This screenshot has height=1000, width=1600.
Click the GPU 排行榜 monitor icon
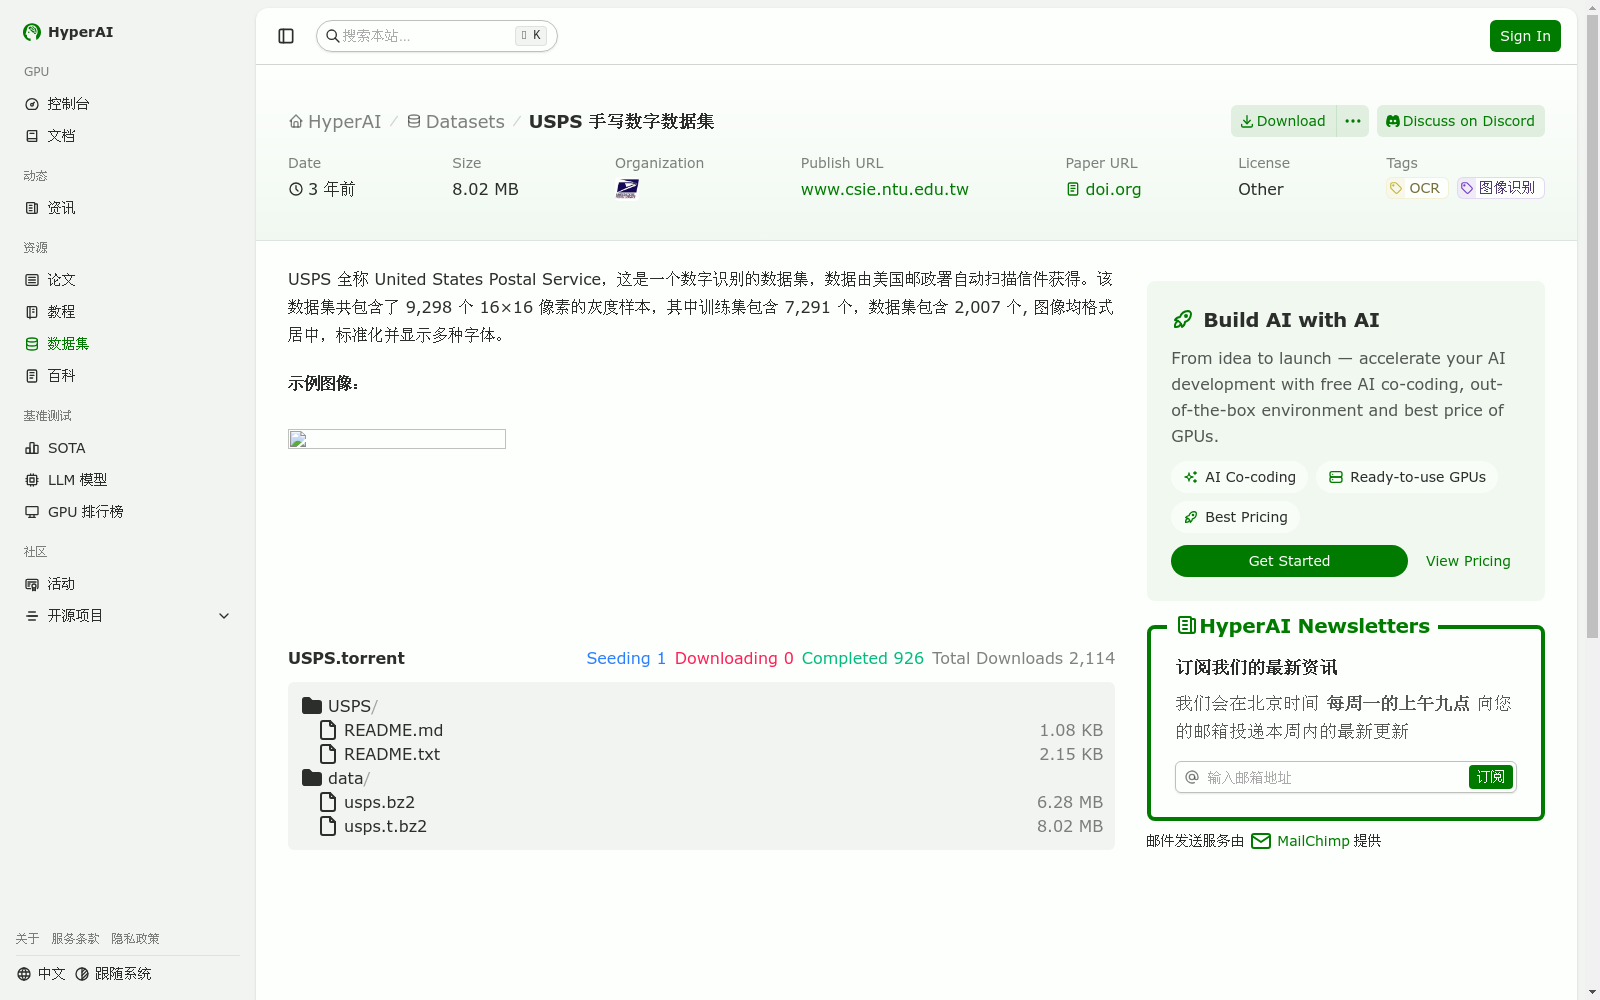coord(32,512)
